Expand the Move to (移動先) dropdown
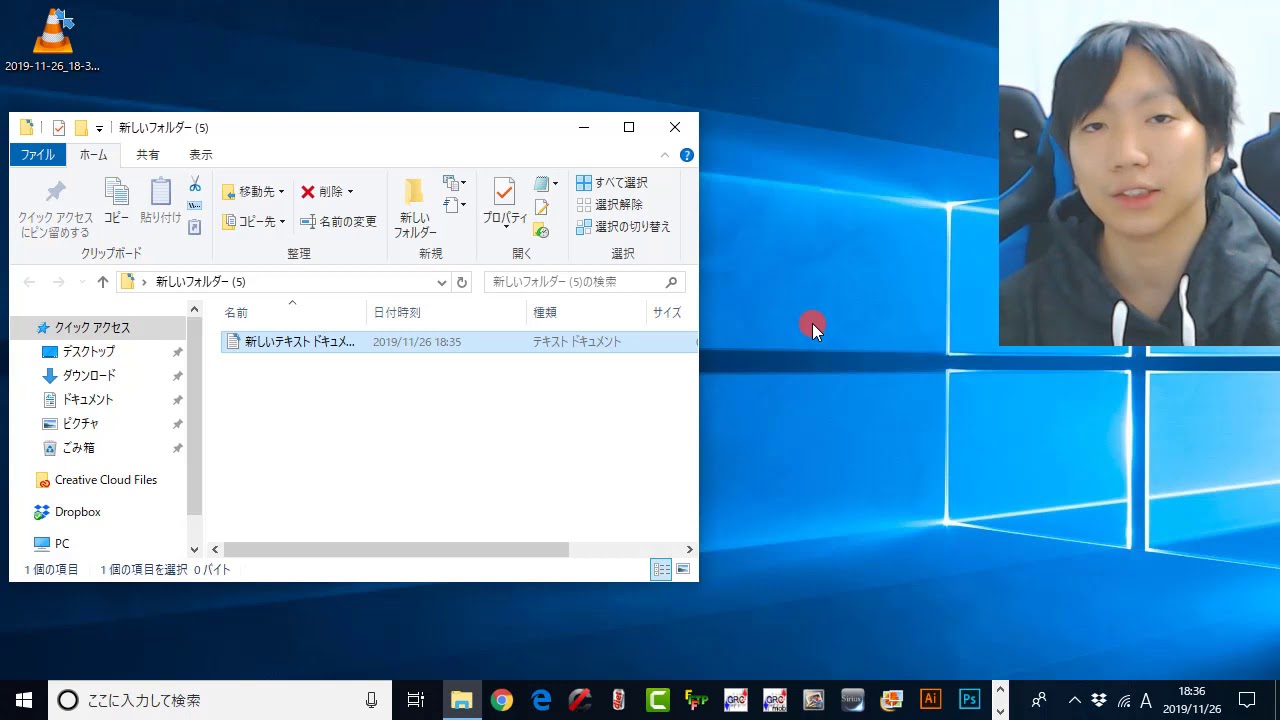1280x720 pixels. pyautogui.click(x=281, y=192)
